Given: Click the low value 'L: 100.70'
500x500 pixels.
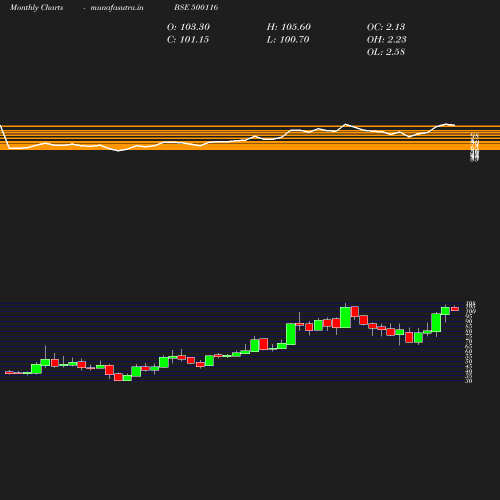Looking at the screenshot, I should [288, 40].
